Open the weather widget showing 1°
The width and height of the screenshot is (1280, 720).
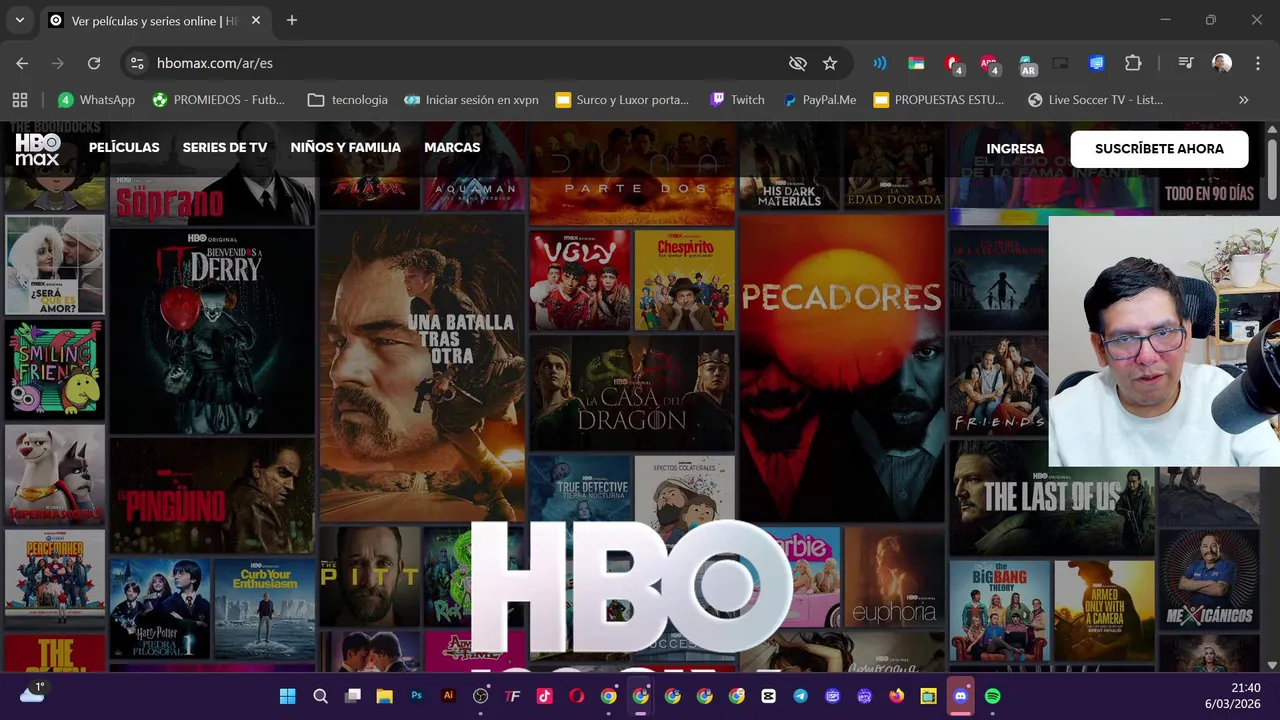pyautogui.click(x=33, y=693)
